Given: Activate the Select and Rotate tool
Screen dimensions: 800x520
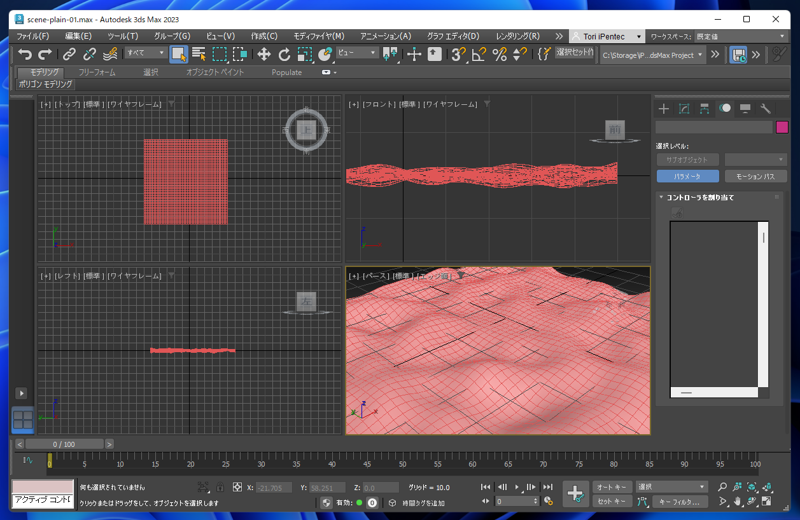Looking at the screenshot, I should point(284,54).
